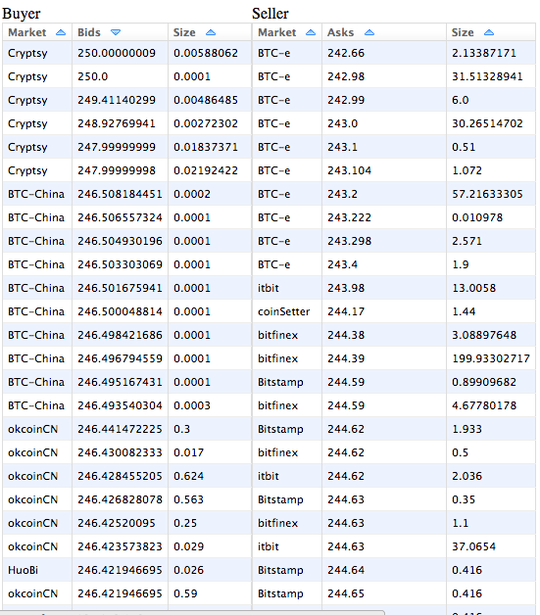This screenshot has height=615, width=540.
Task: Sort buyer table by Bids column header
Action: tap(89, 33)
